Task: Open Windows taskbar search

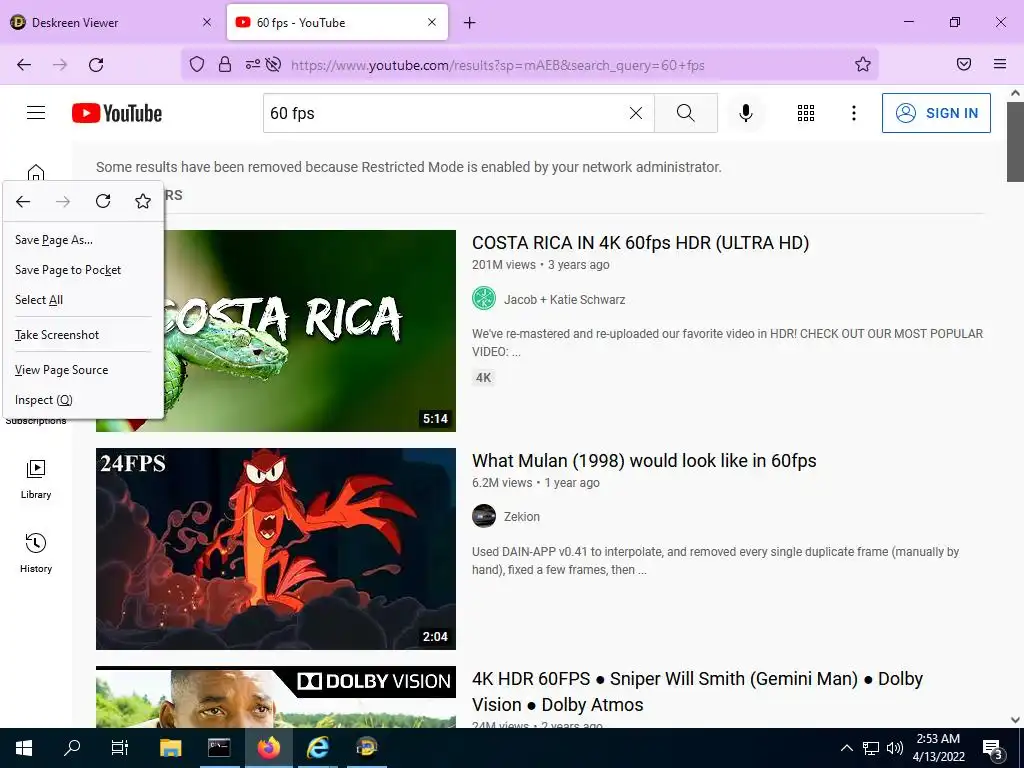Action: (x=72, y=748)
